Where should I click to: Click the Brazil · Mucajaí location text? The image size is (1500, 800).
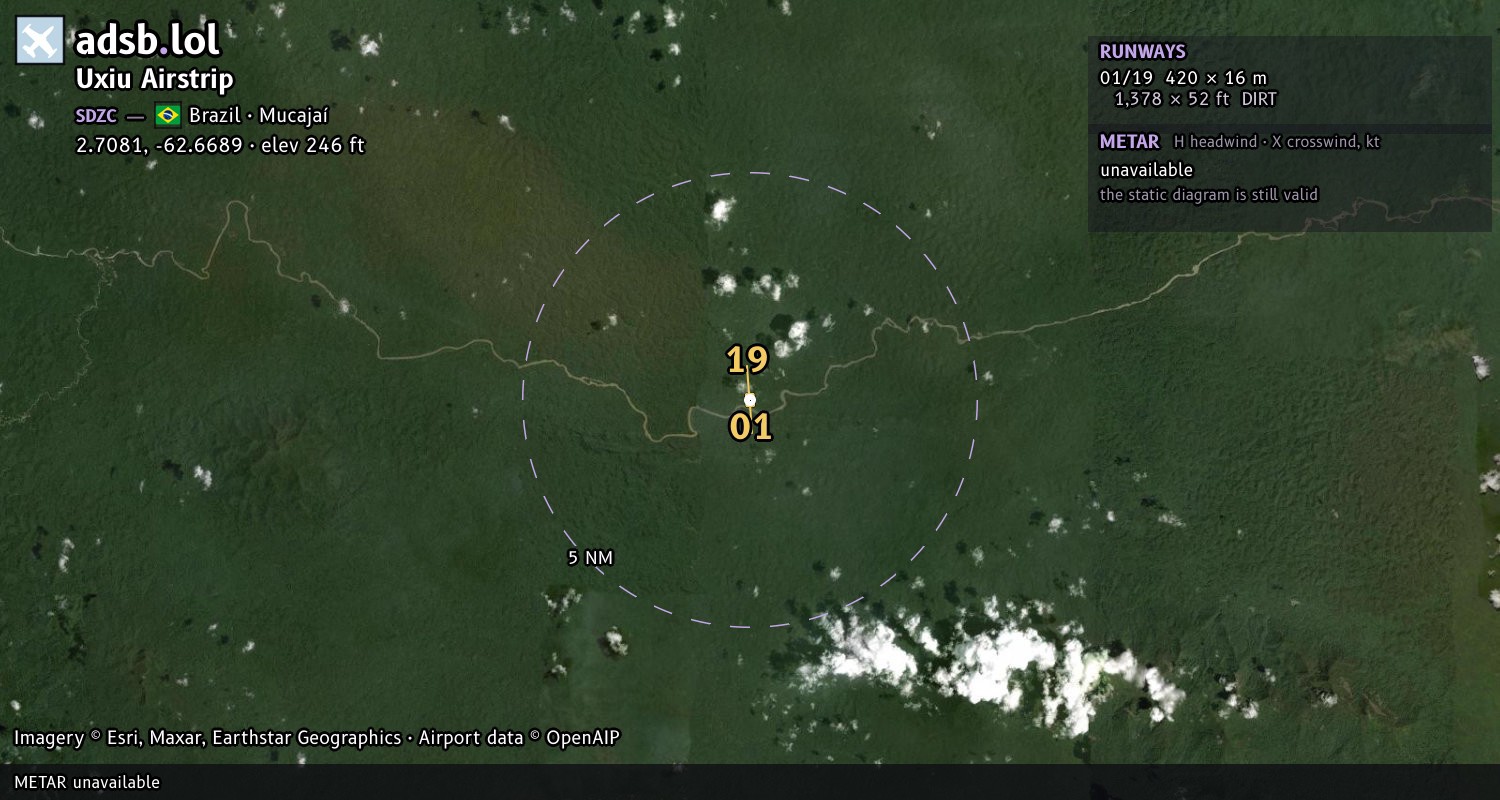(259, 115)
